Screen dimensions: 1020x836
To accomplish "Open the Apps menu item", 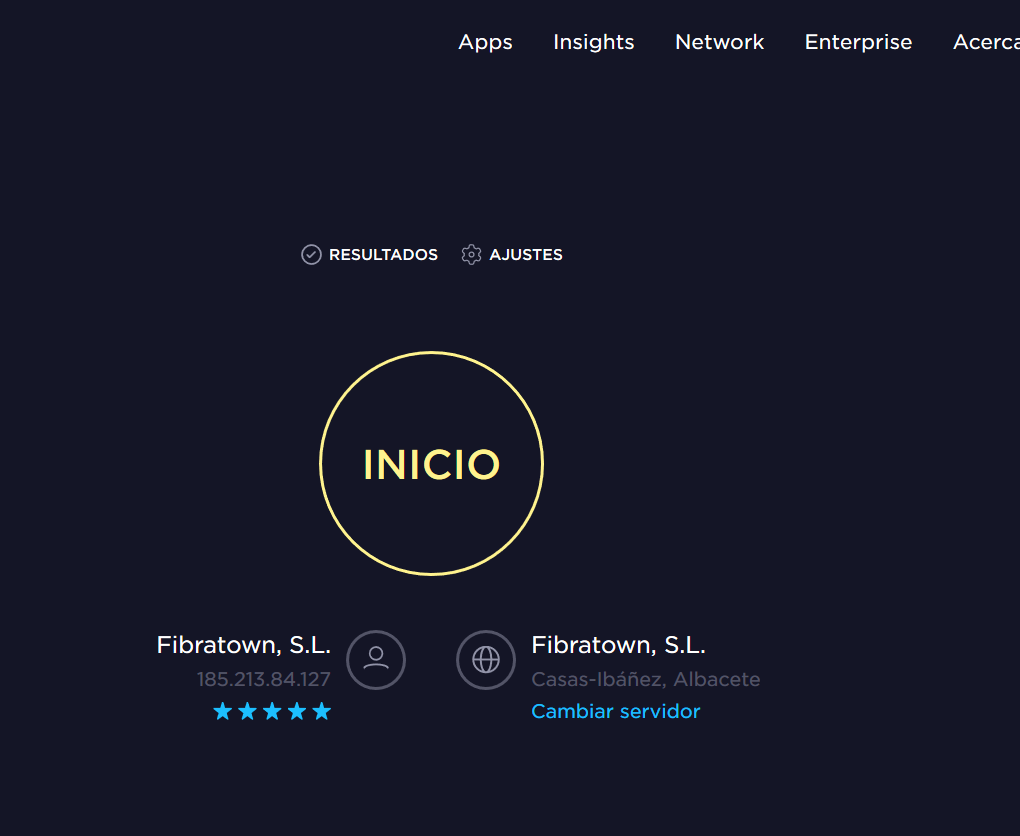I will [x=485, y=42].
